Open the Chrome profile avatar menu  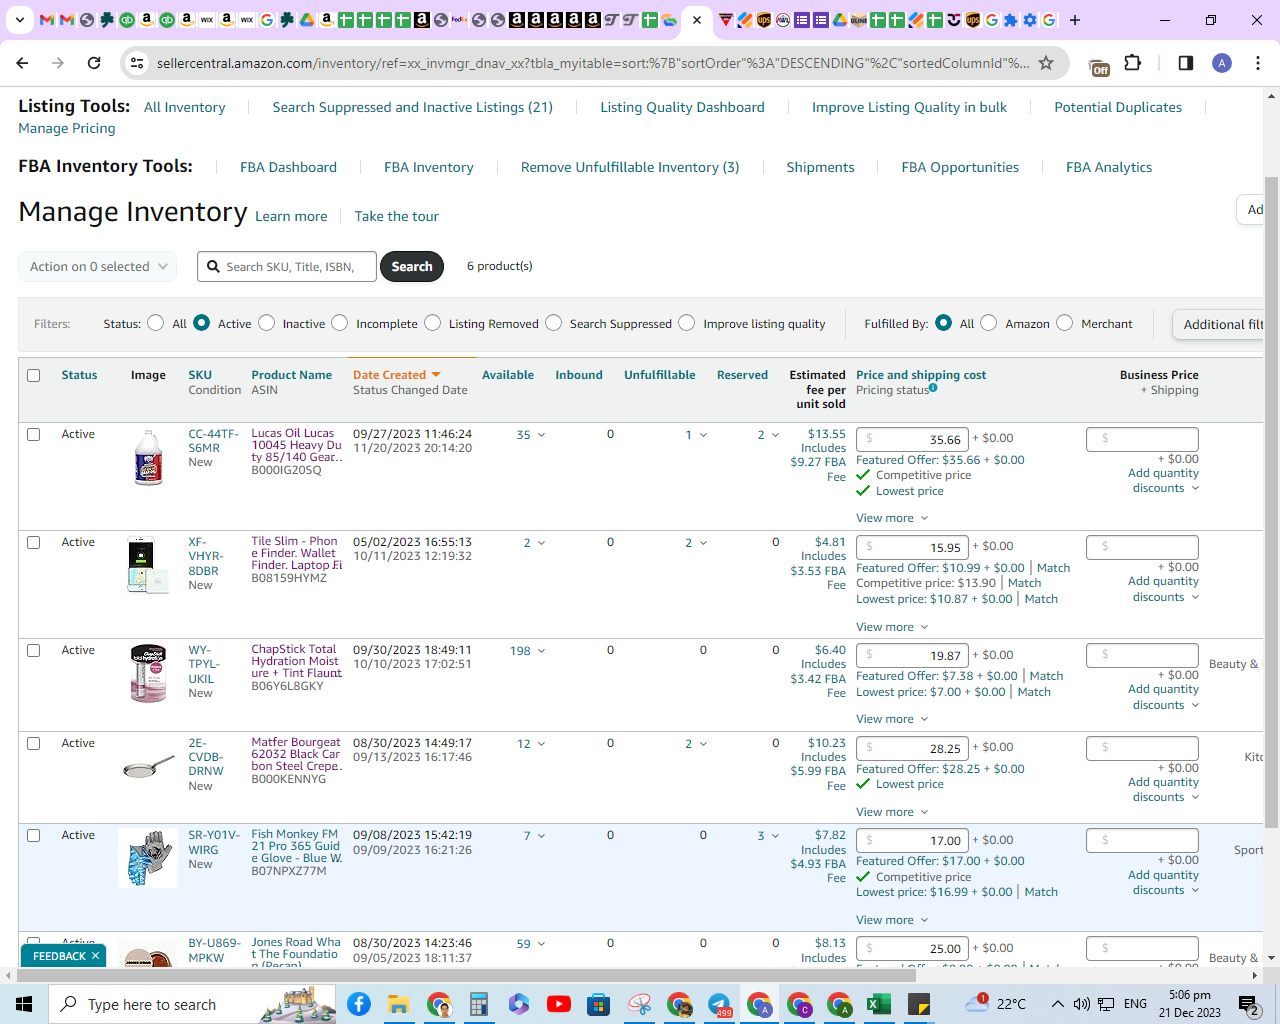click(1222, 63)
